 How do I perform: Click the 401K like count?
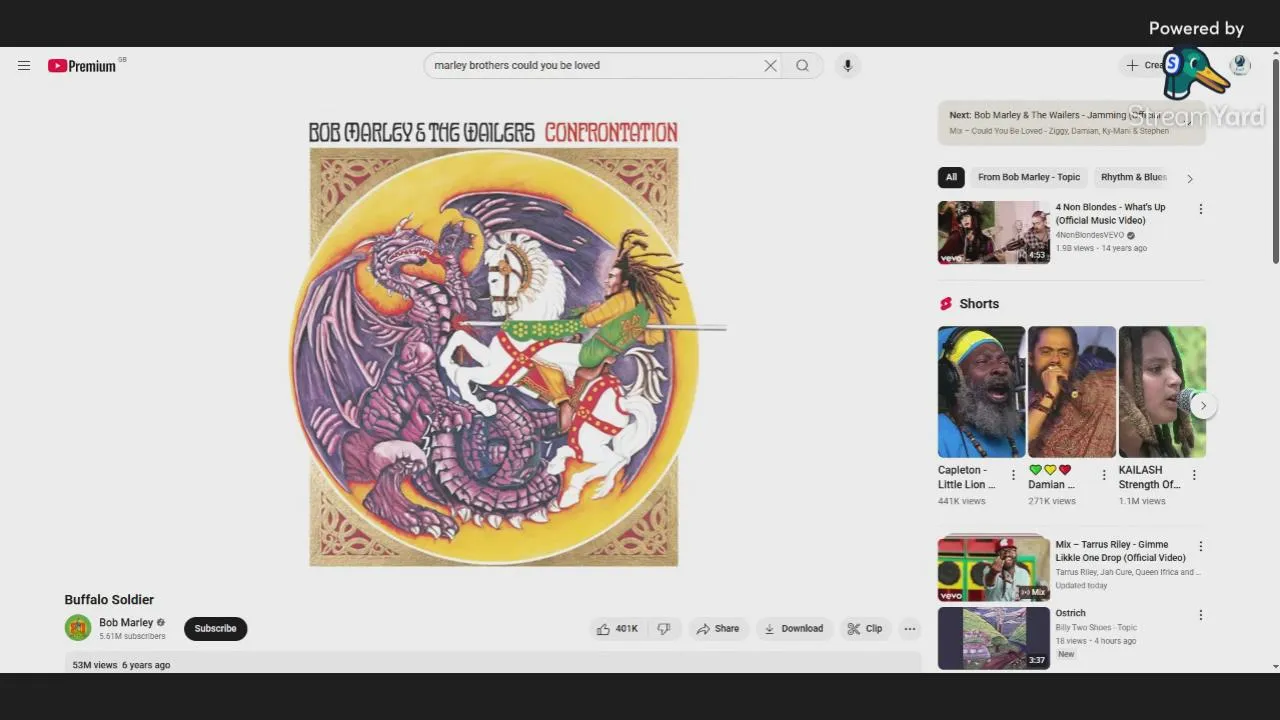point(627,629)
